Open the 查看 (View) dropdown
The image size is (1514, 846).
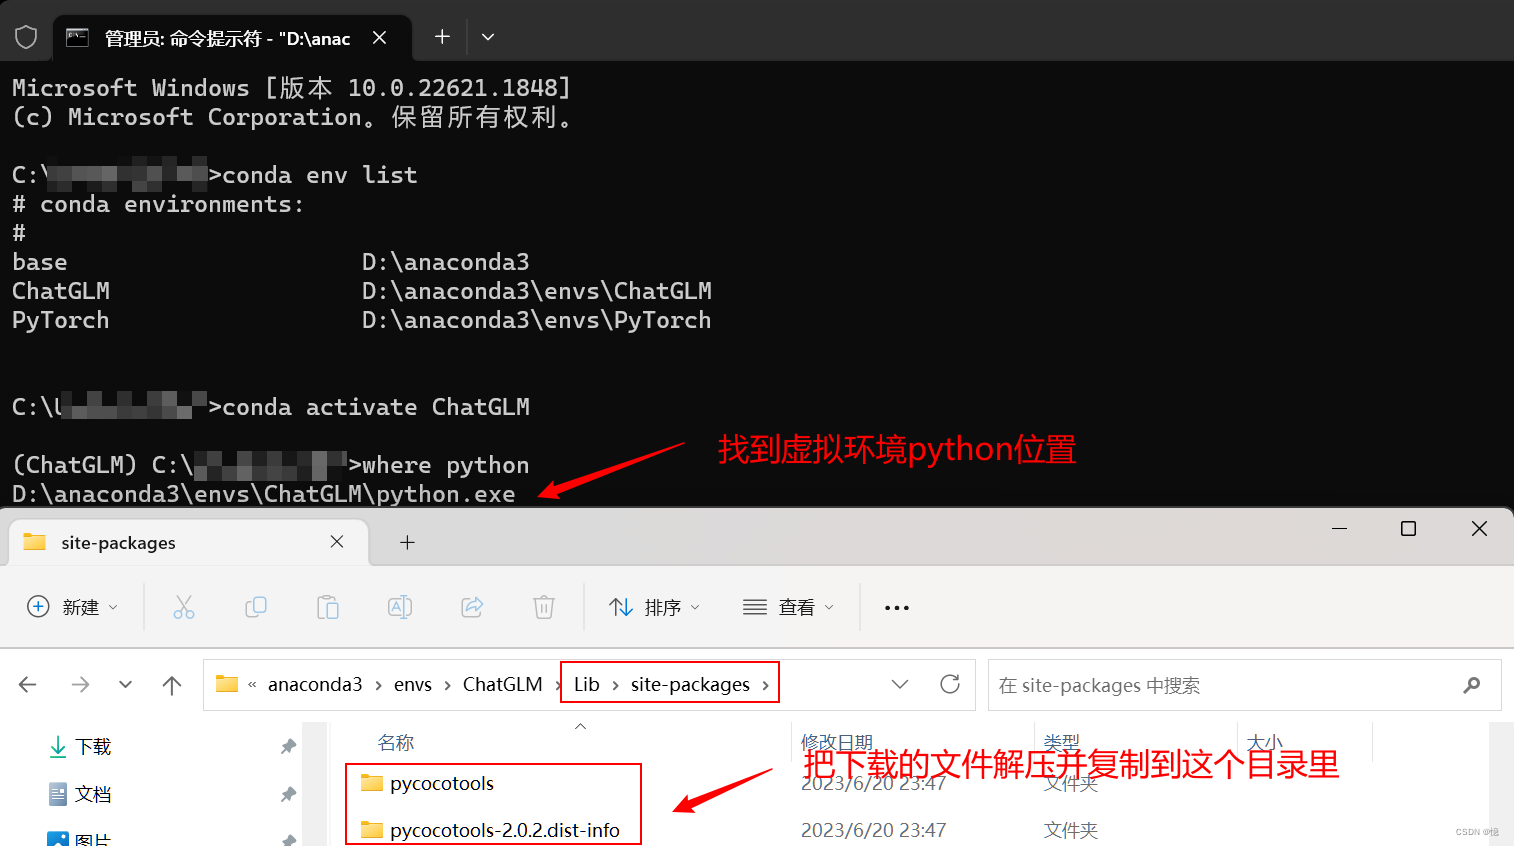pyautogui.click(x=788, y=607)
